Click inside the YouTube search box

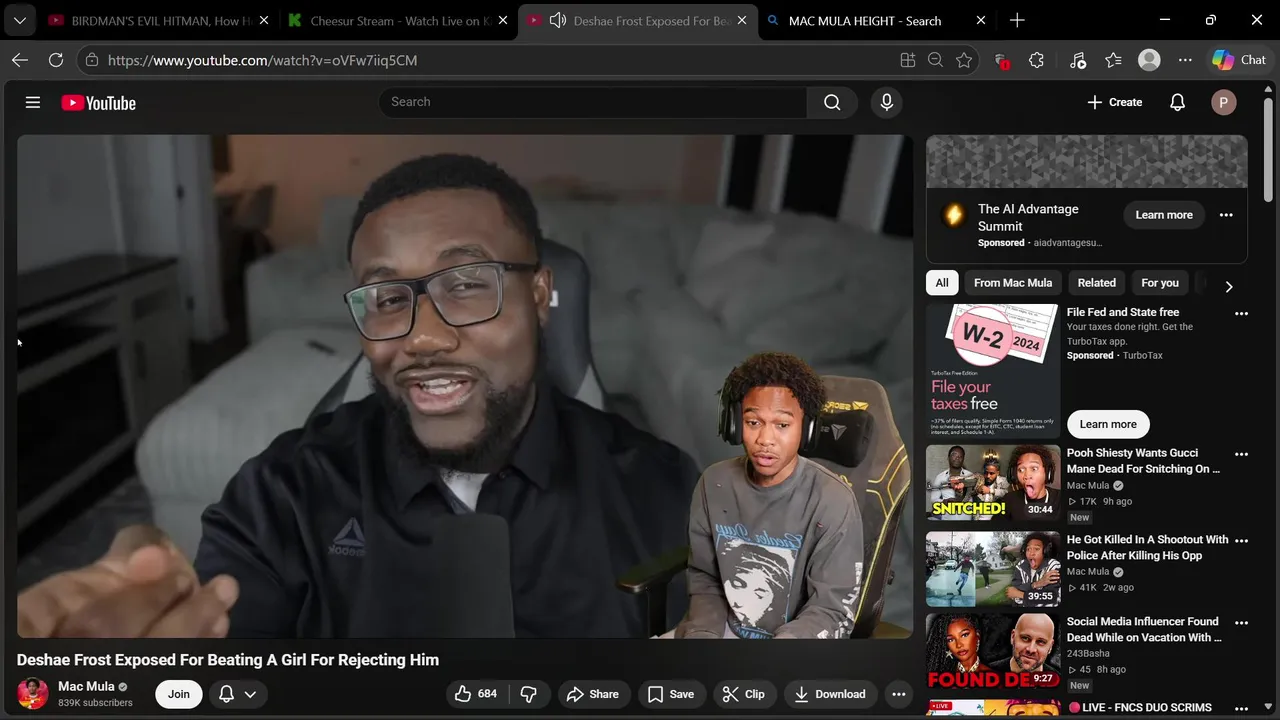coord(593,102)
